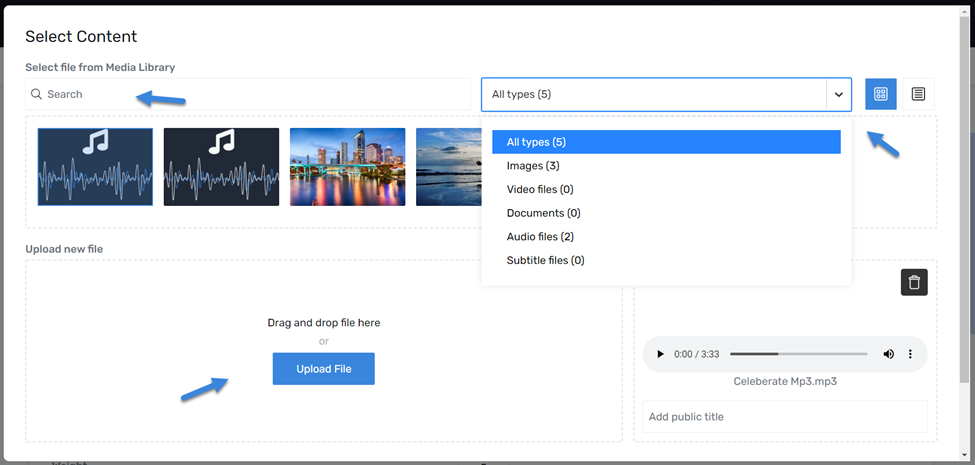Click the Add public title field

point(785,417)
